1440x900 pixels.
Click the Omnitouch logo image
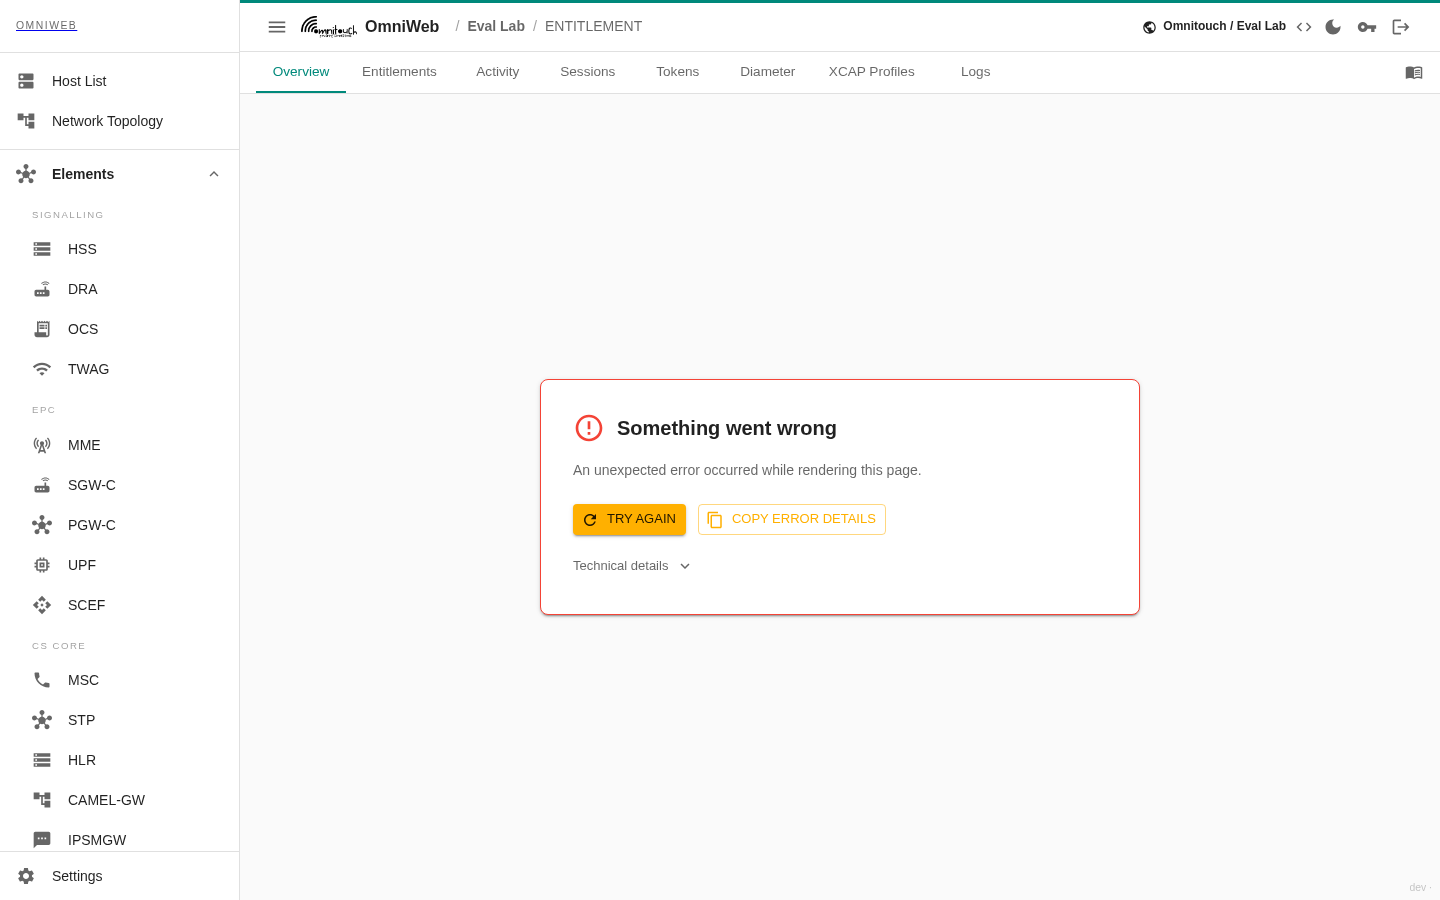click(x=329, y=27)
